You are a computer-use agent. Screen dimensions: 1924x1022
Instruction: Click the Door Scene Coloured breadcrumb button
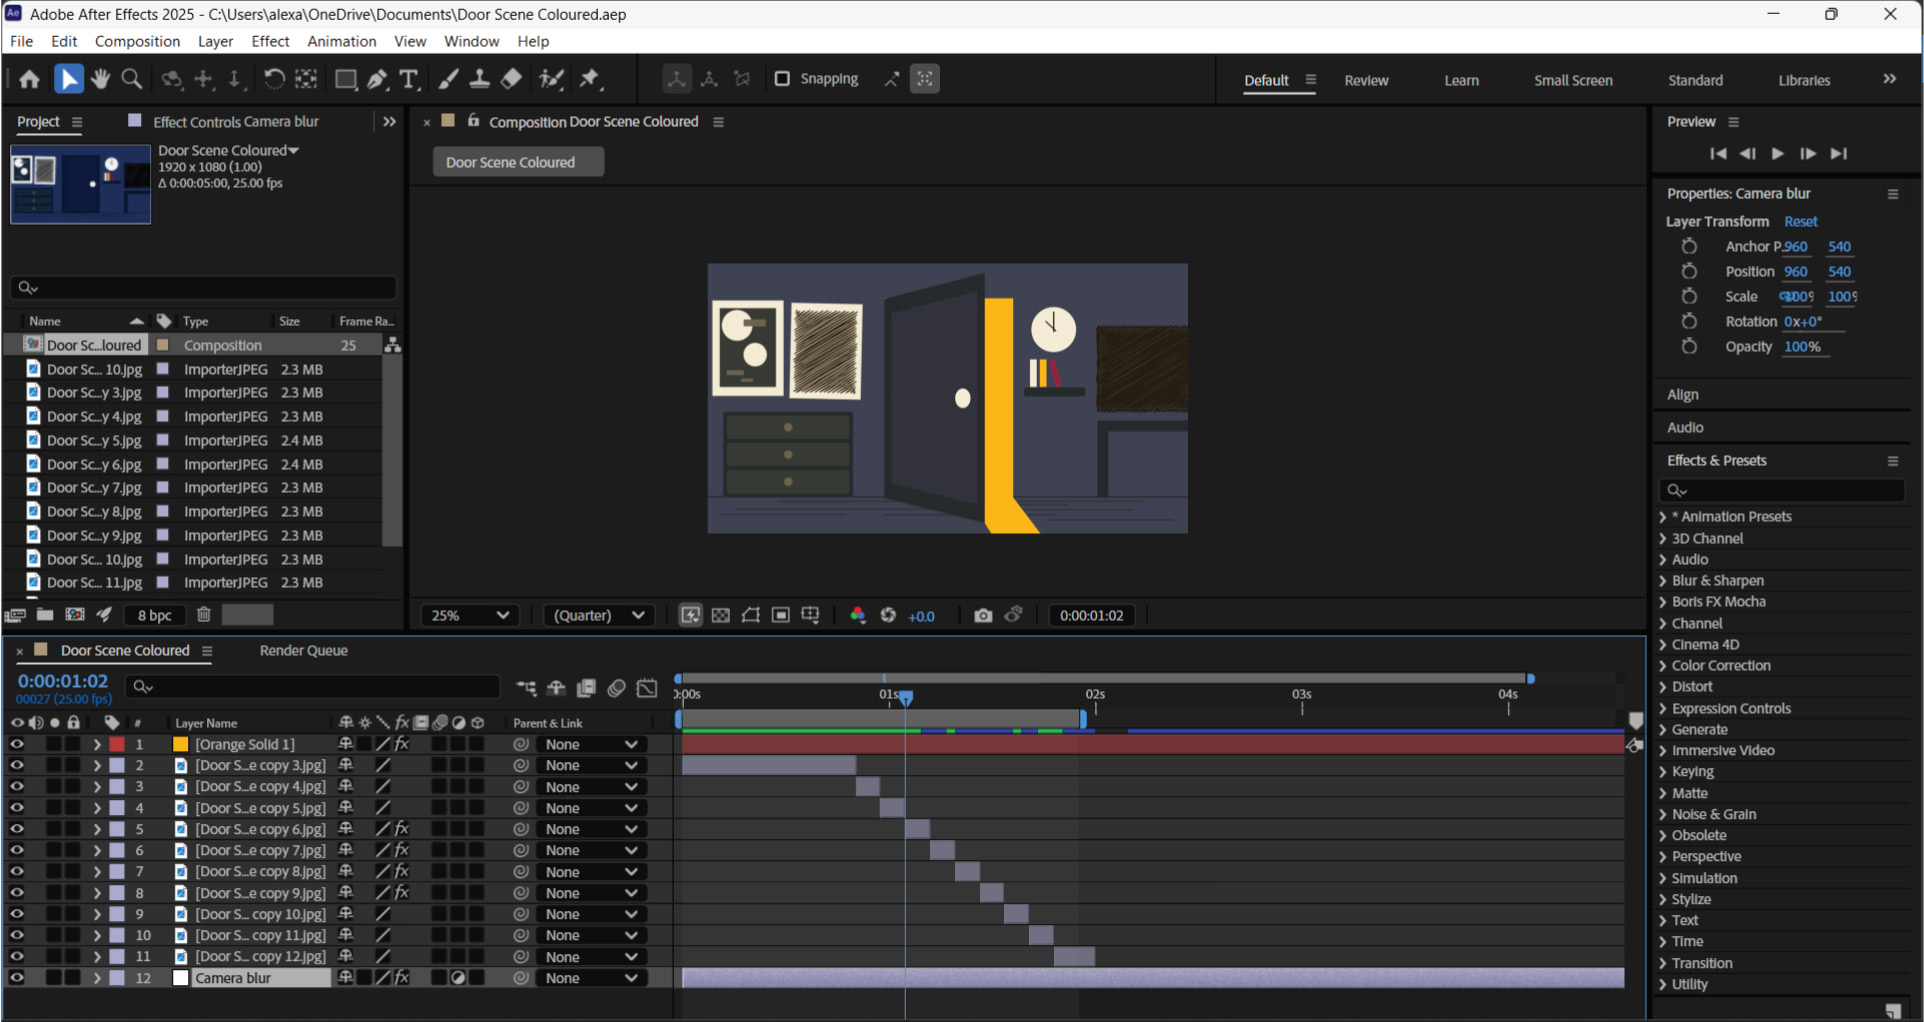(x=518, y=162)
